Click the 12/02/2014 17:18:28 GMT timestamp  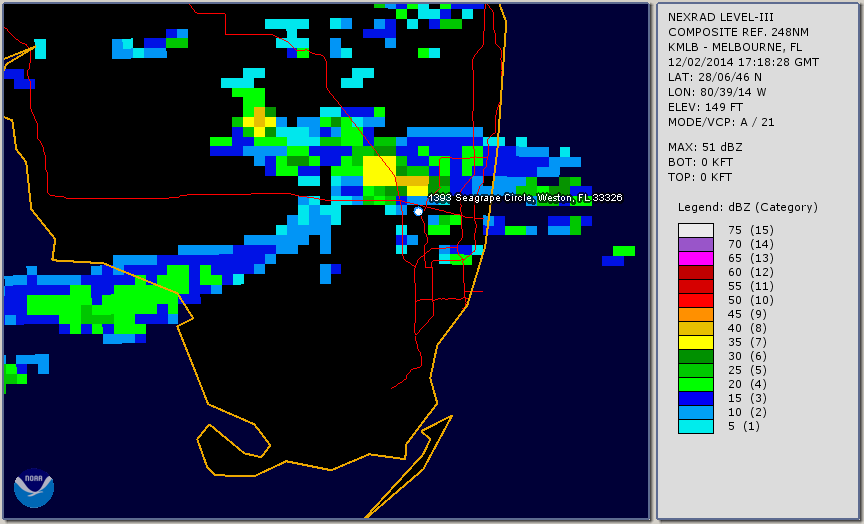click(x=743, y=62)
